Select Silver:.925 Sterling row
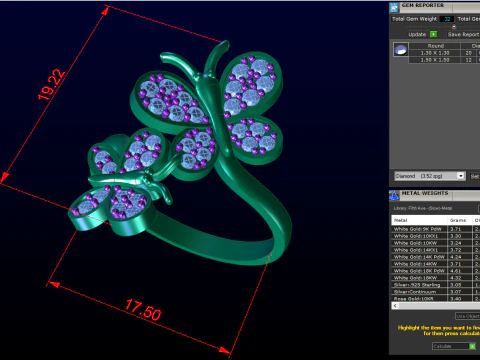 pyautogui.click(x=436, y=285)
